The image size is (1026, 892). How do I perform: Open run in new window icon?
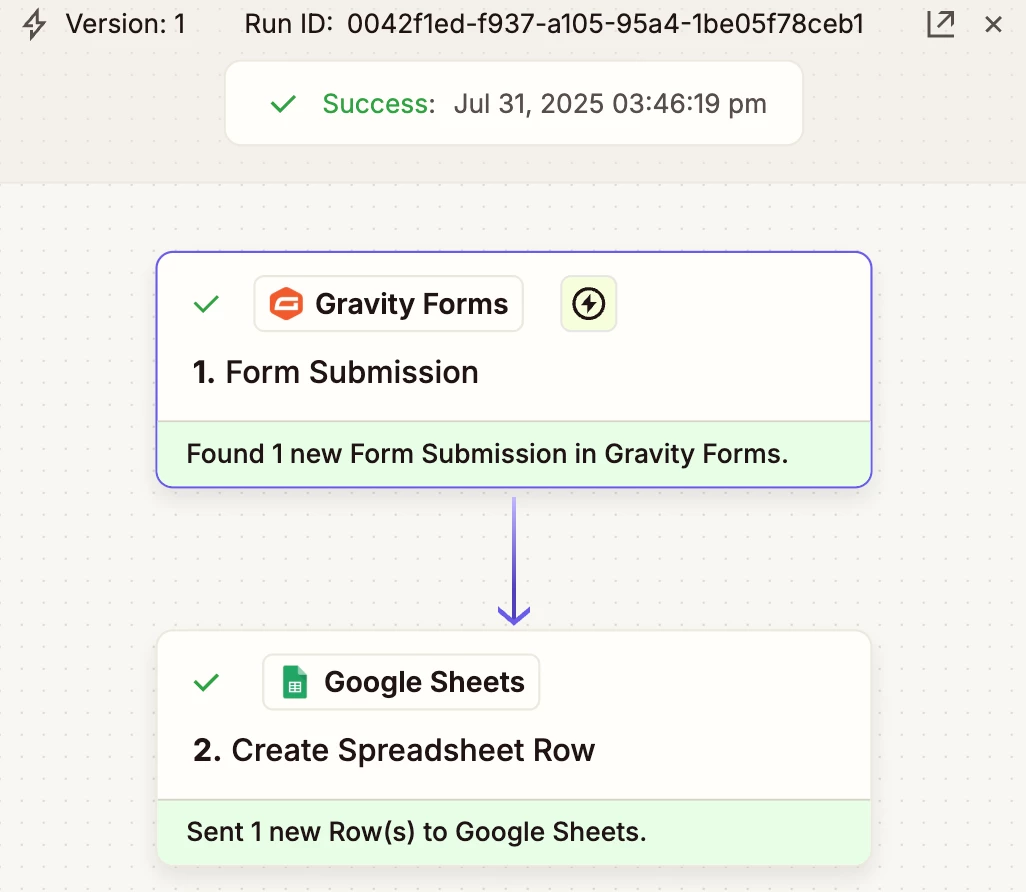[940, 25]
